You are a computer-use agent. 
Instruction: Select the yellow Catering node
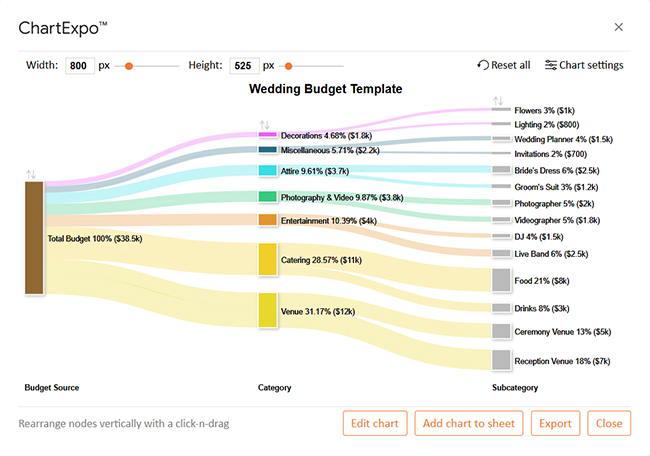click(267, 259)
